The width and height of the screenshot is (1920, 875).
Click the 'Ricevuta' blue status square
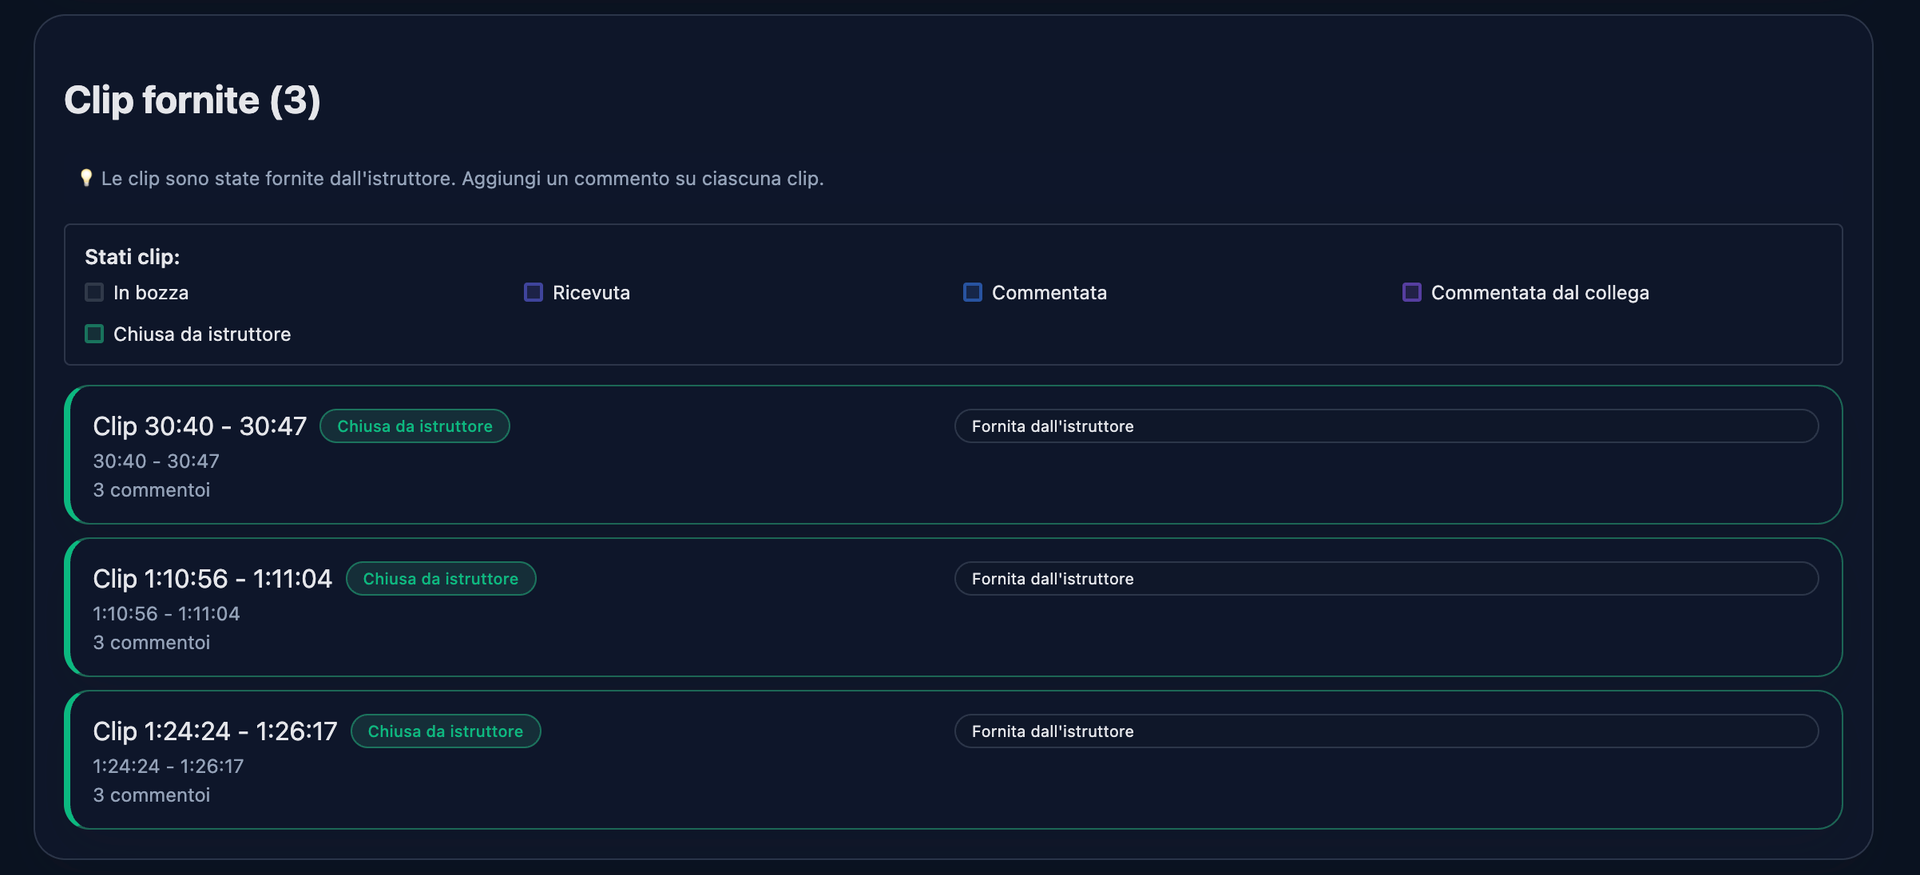[x=533, y=292]
